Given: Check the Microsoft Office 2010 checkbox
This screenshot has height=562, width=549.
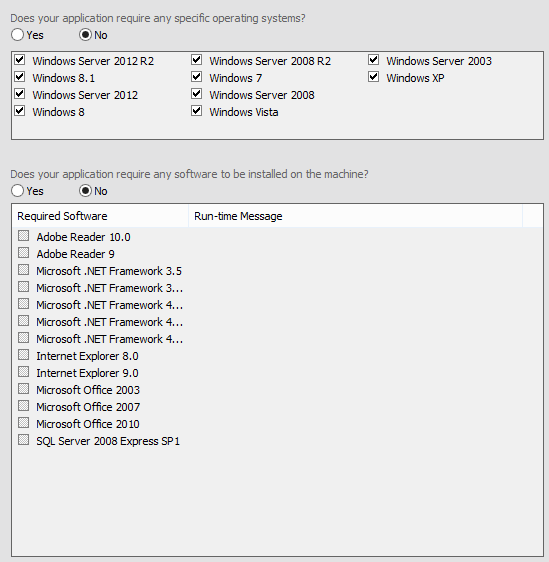Looking at the screenshot, I should click(x=24, y=423).
